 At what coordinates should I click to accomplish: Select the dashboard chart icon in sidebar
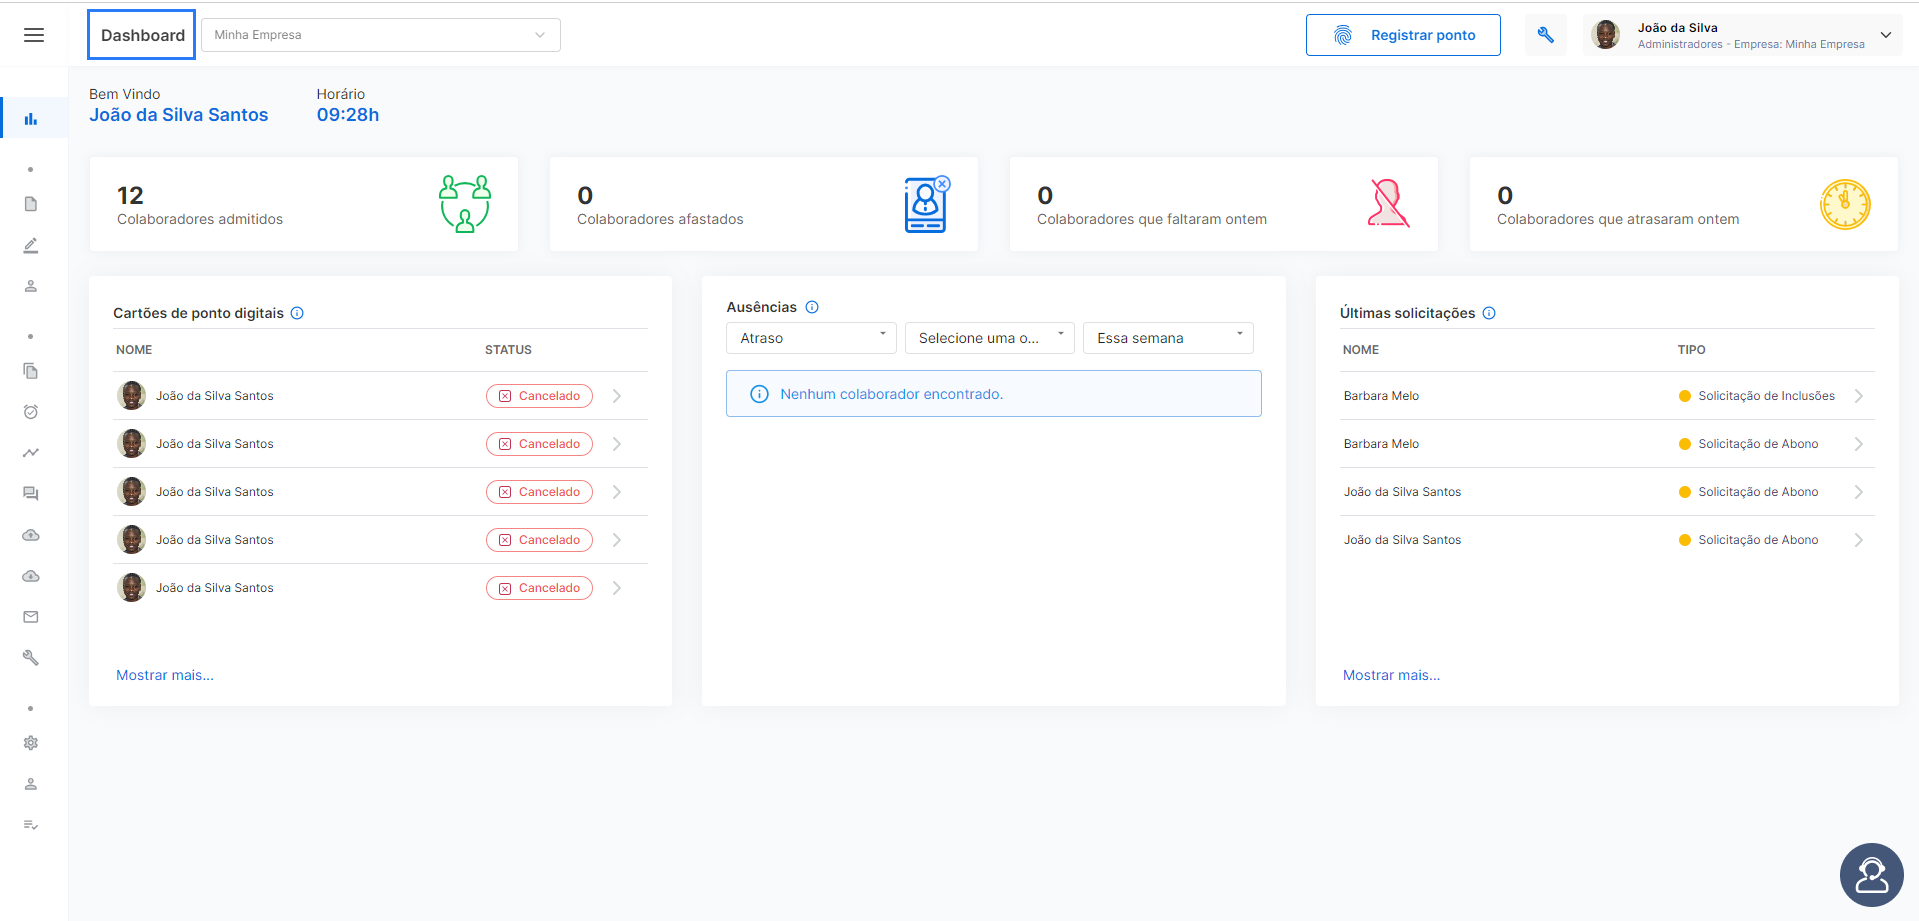coord(31,119)
